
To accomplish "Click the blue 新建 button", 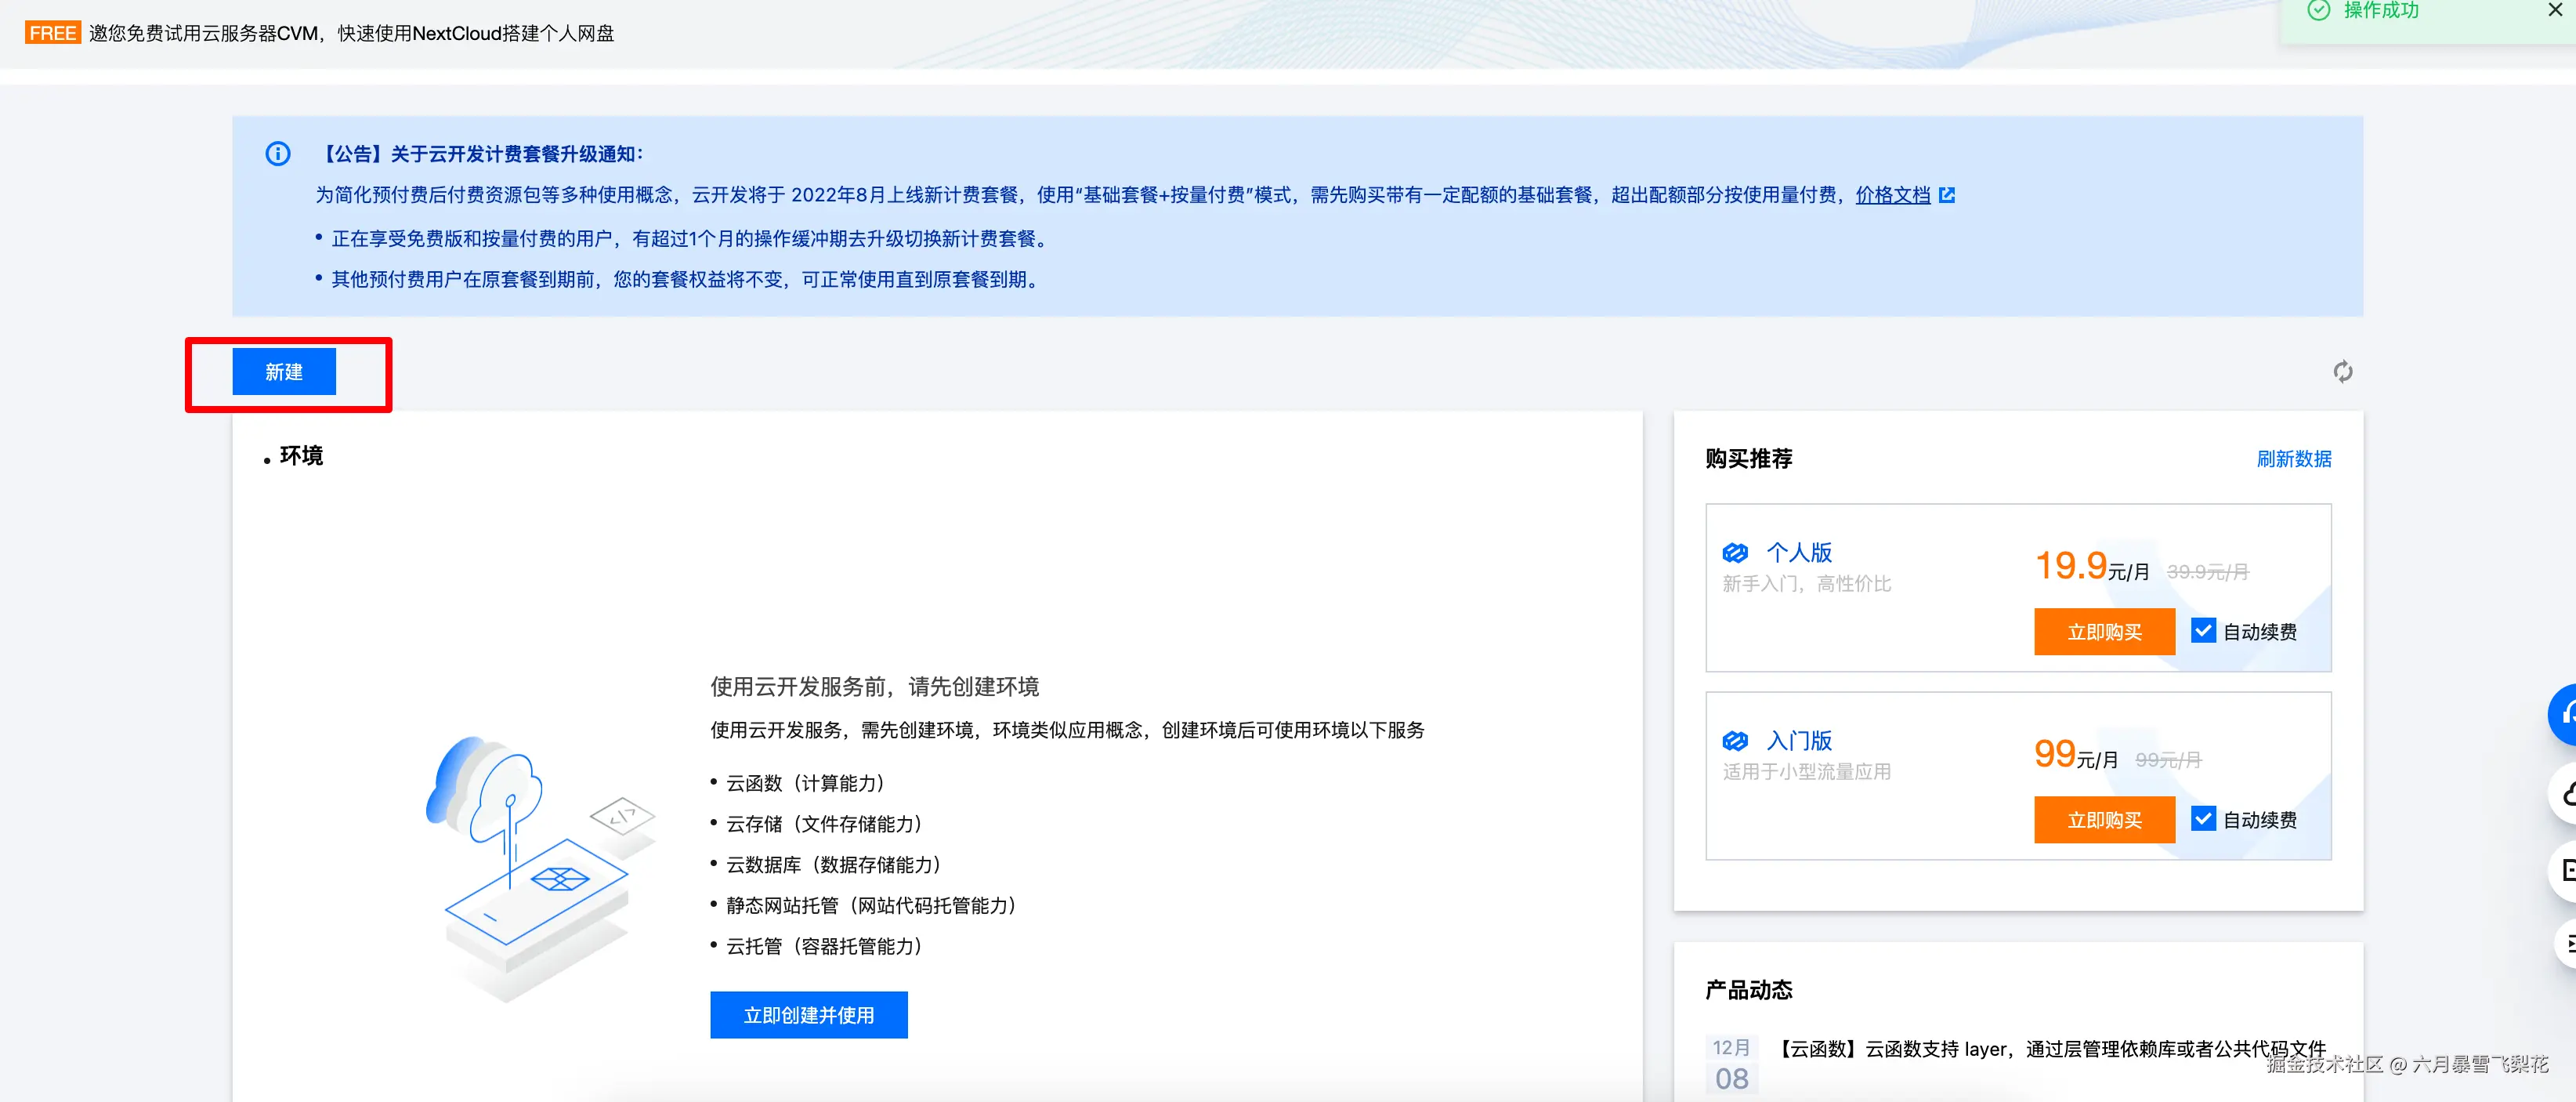I will 284,372.
